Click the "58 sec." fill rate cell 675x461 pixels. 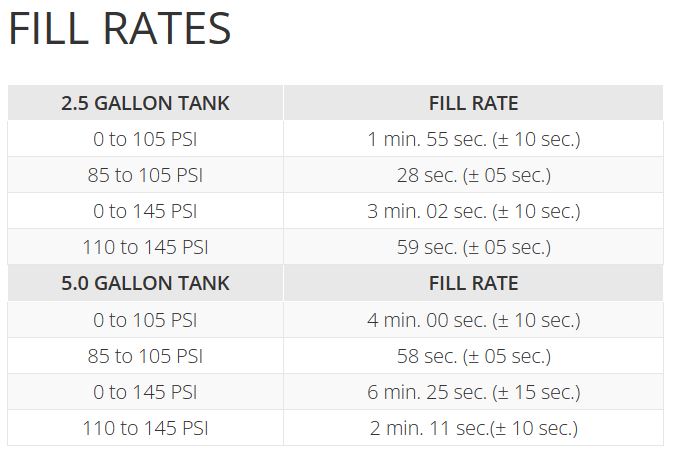coord(473,356)
